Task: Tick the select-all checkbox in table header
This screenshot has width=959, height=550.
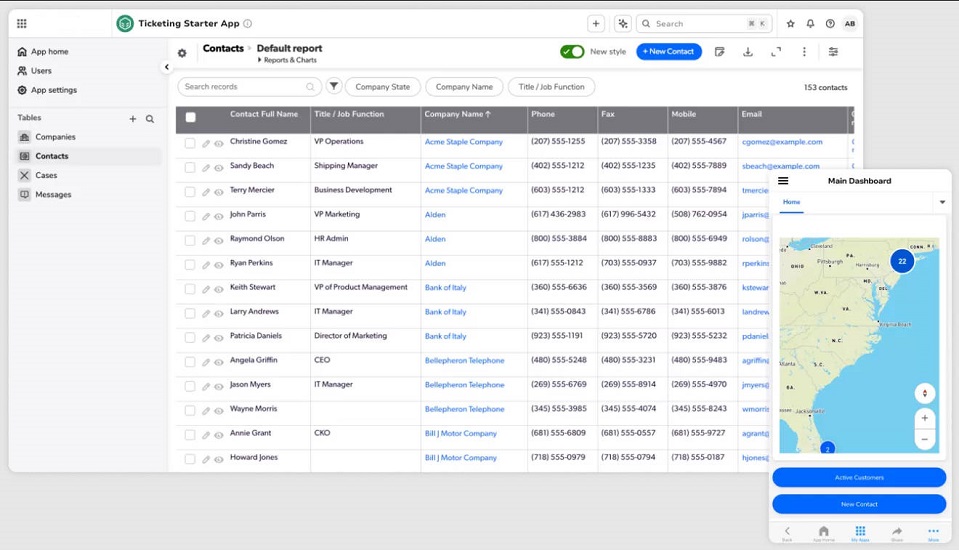Action: tap(190, 117)
